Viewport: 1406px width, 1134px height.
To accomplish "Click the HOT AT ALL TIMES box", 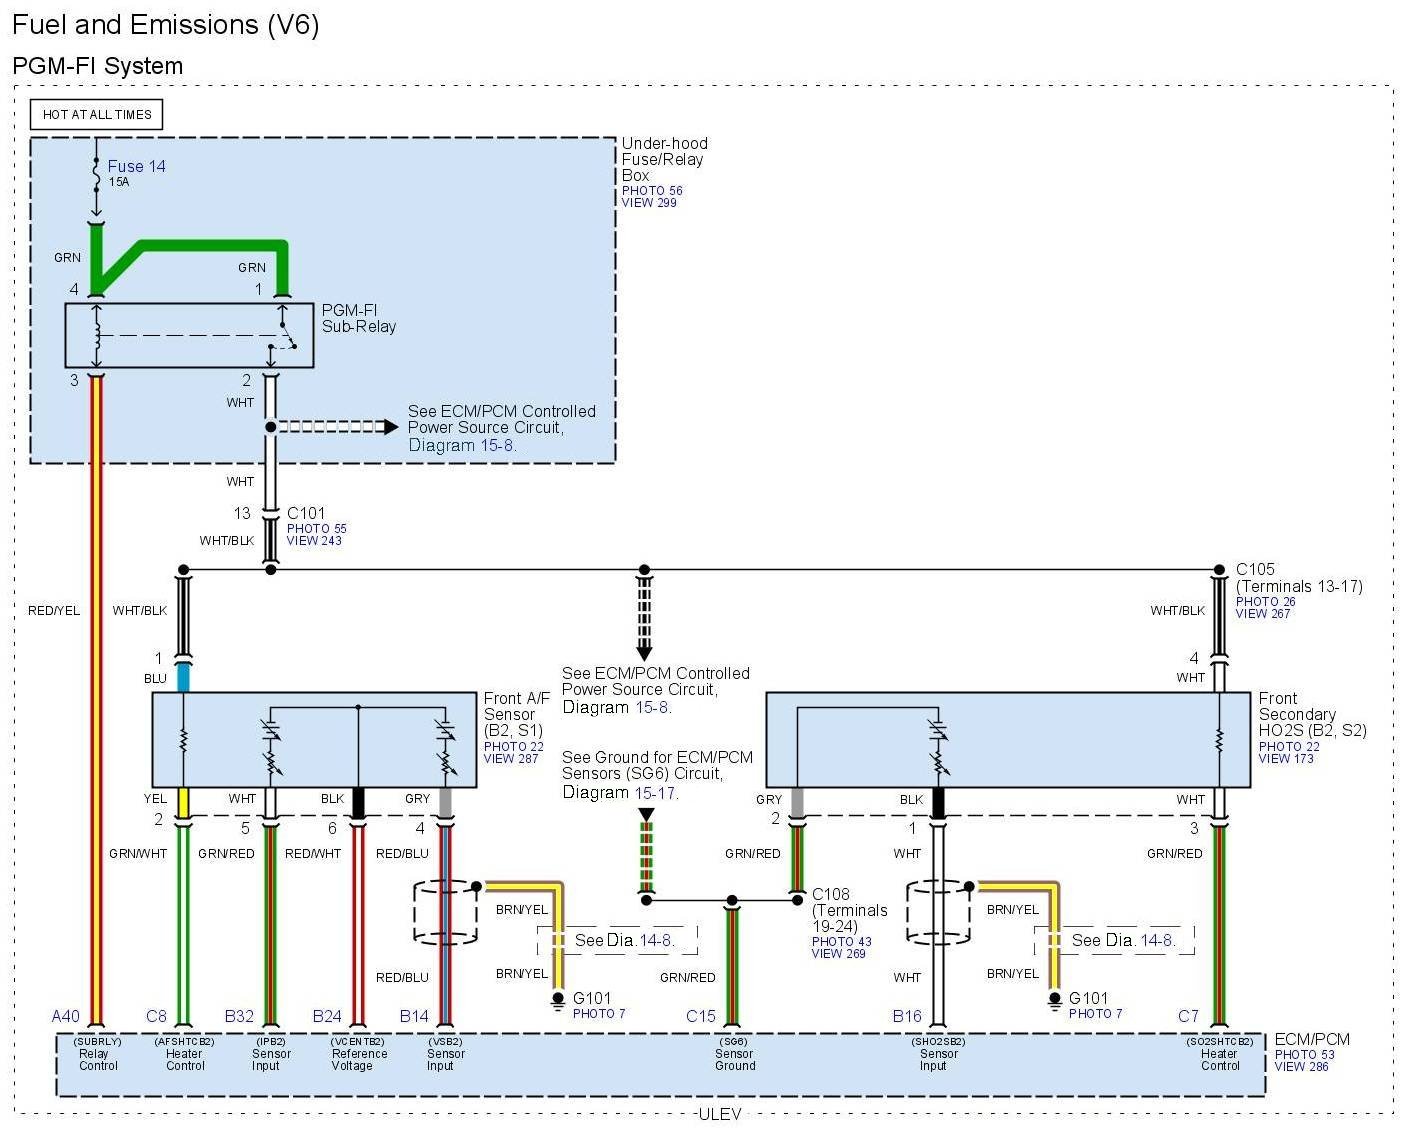I will click(x=97, y=115).
